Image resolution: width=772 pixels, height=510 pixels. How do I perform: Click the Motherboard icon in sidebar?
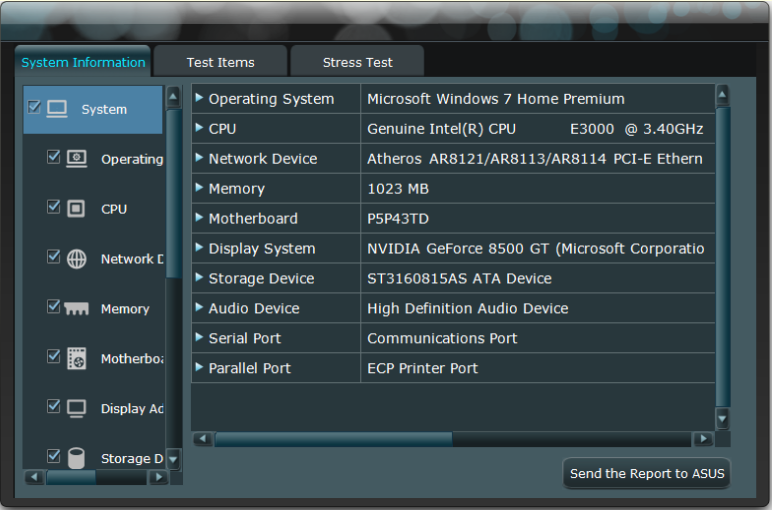click(76, 358)
